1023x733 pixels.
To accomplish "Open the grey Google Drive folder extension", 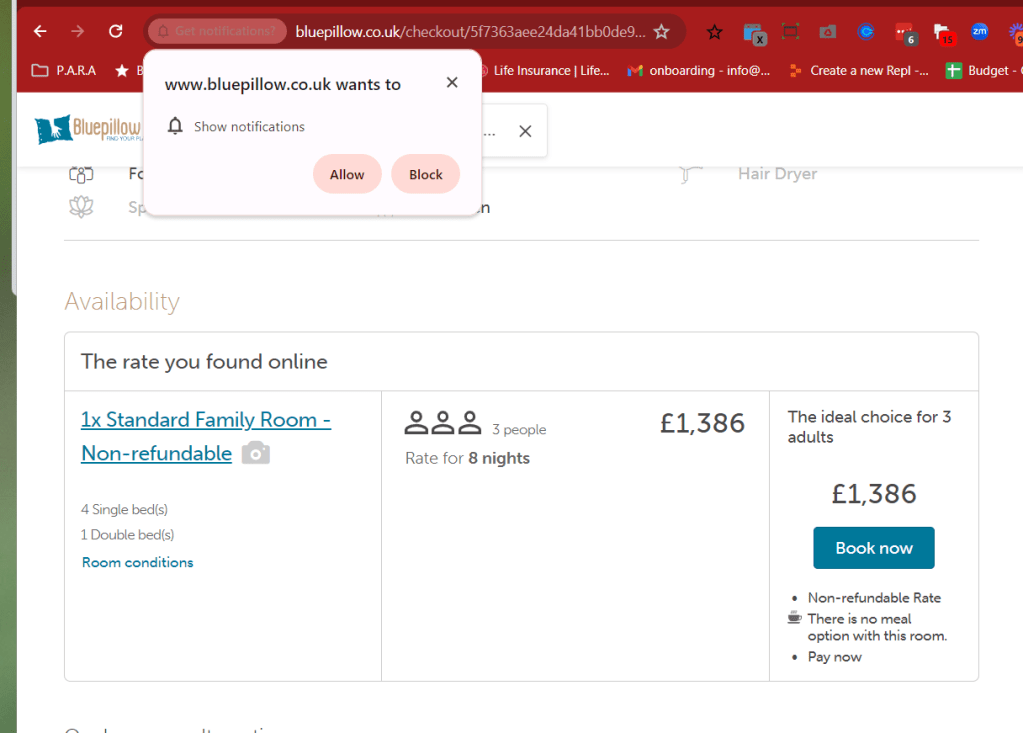I will pos(828,31).
